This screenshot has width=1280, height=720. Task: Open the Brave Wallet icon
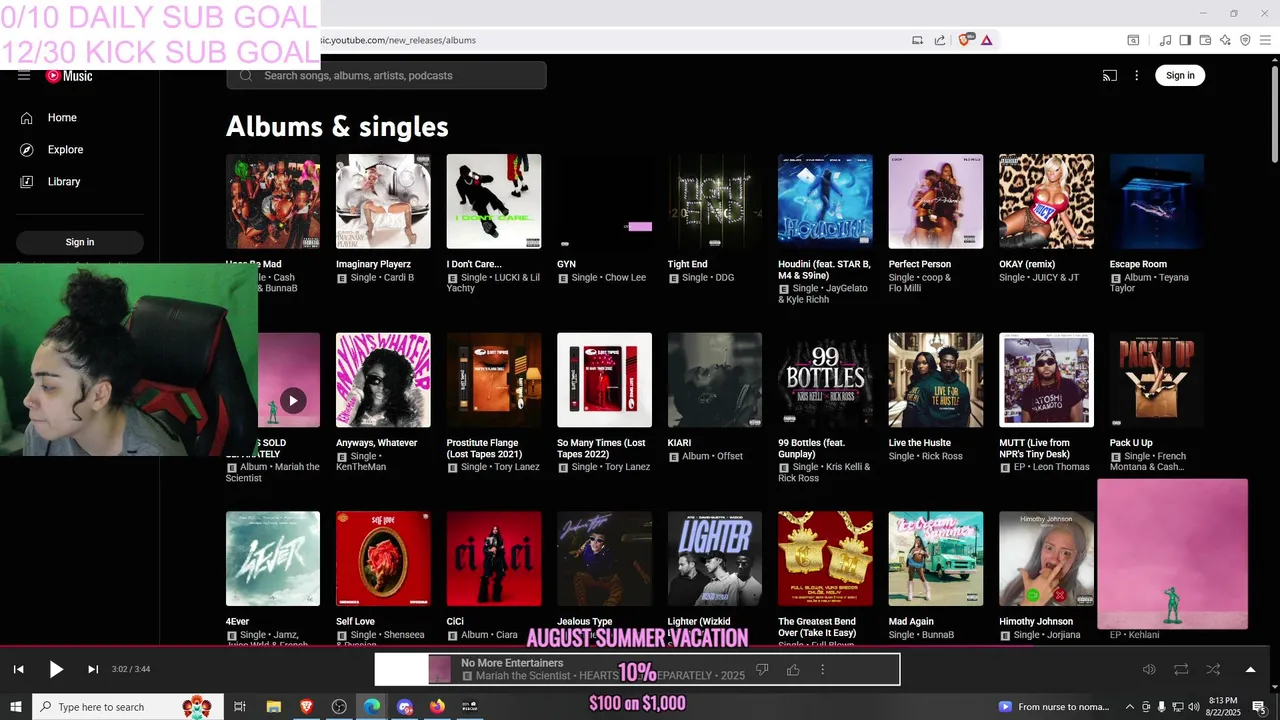[1205, 40]
